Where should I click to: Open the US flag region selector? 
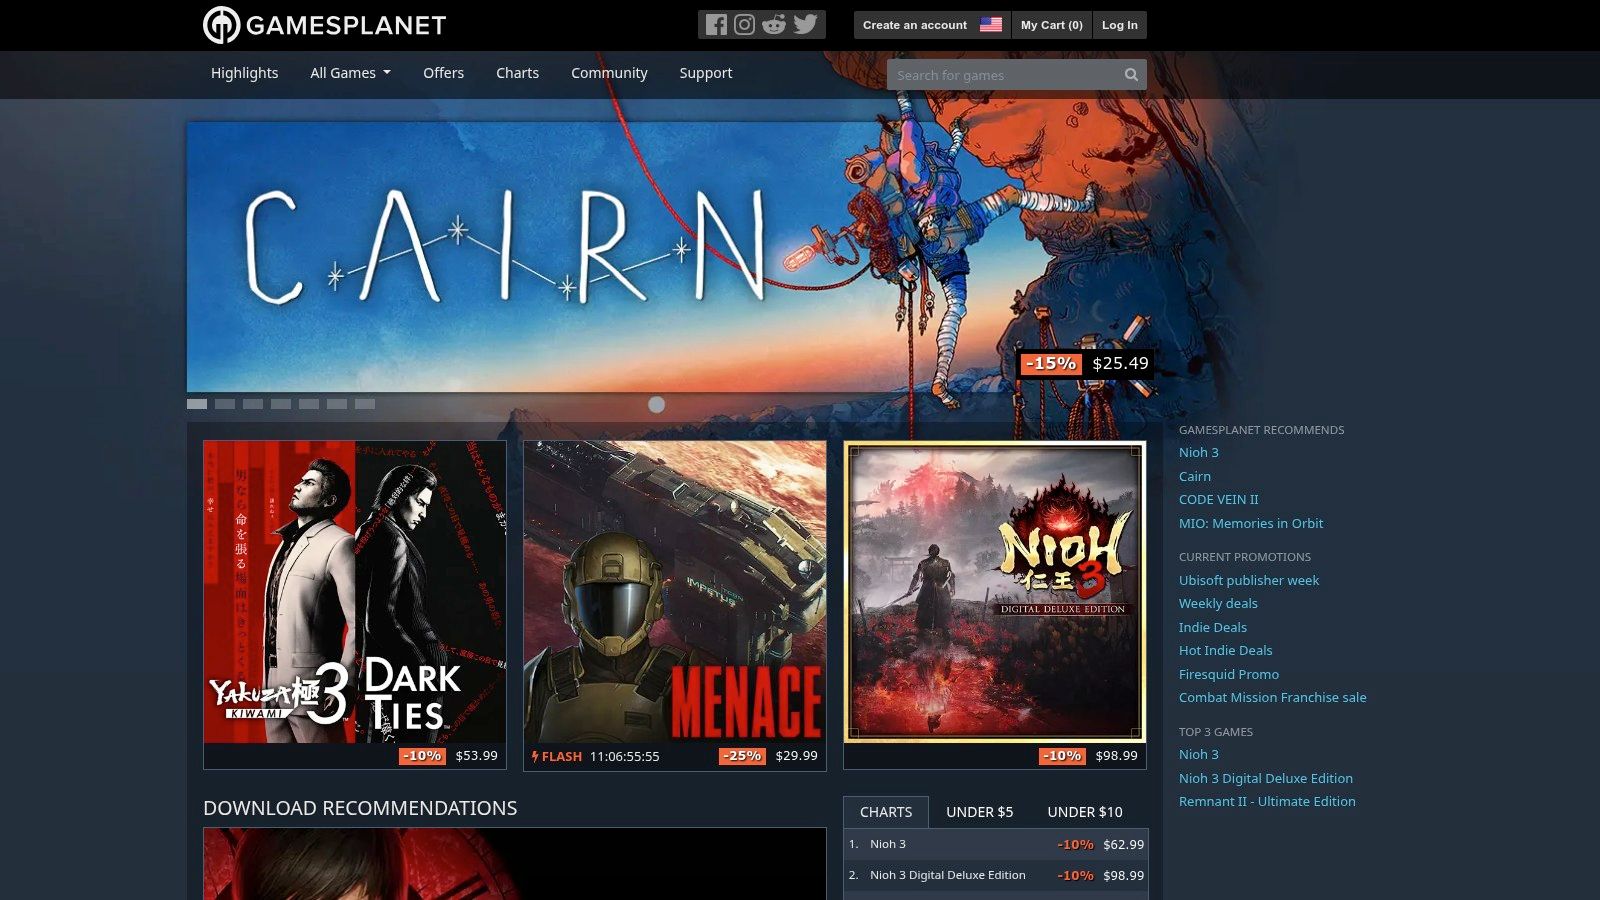pos(990,24)
